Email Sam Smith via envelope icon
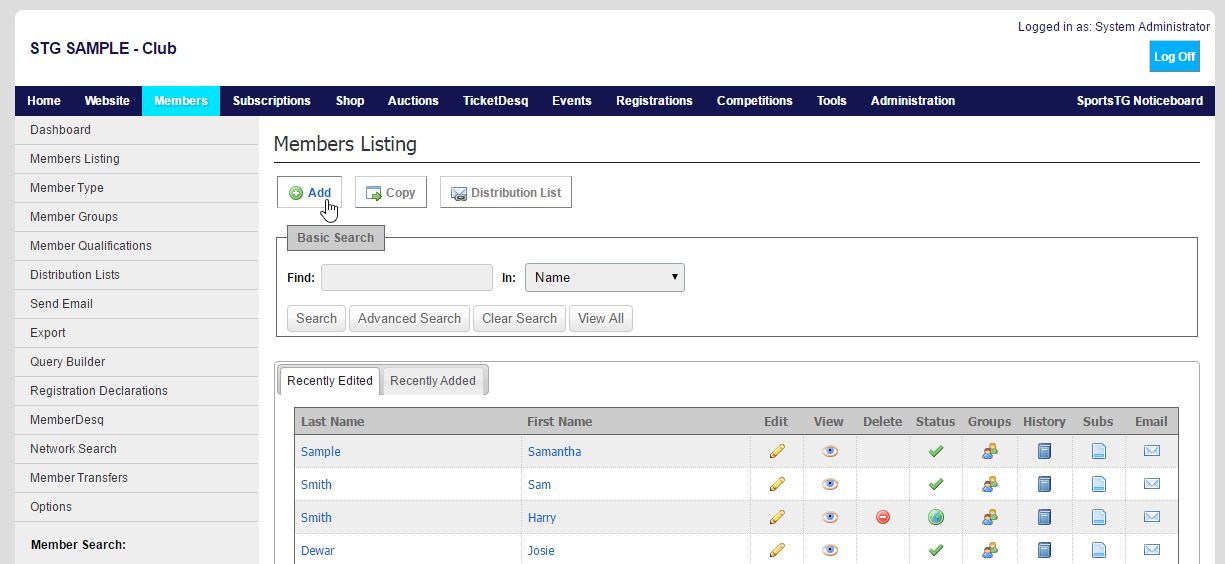1225x564 pixels. coord(1152,484)
